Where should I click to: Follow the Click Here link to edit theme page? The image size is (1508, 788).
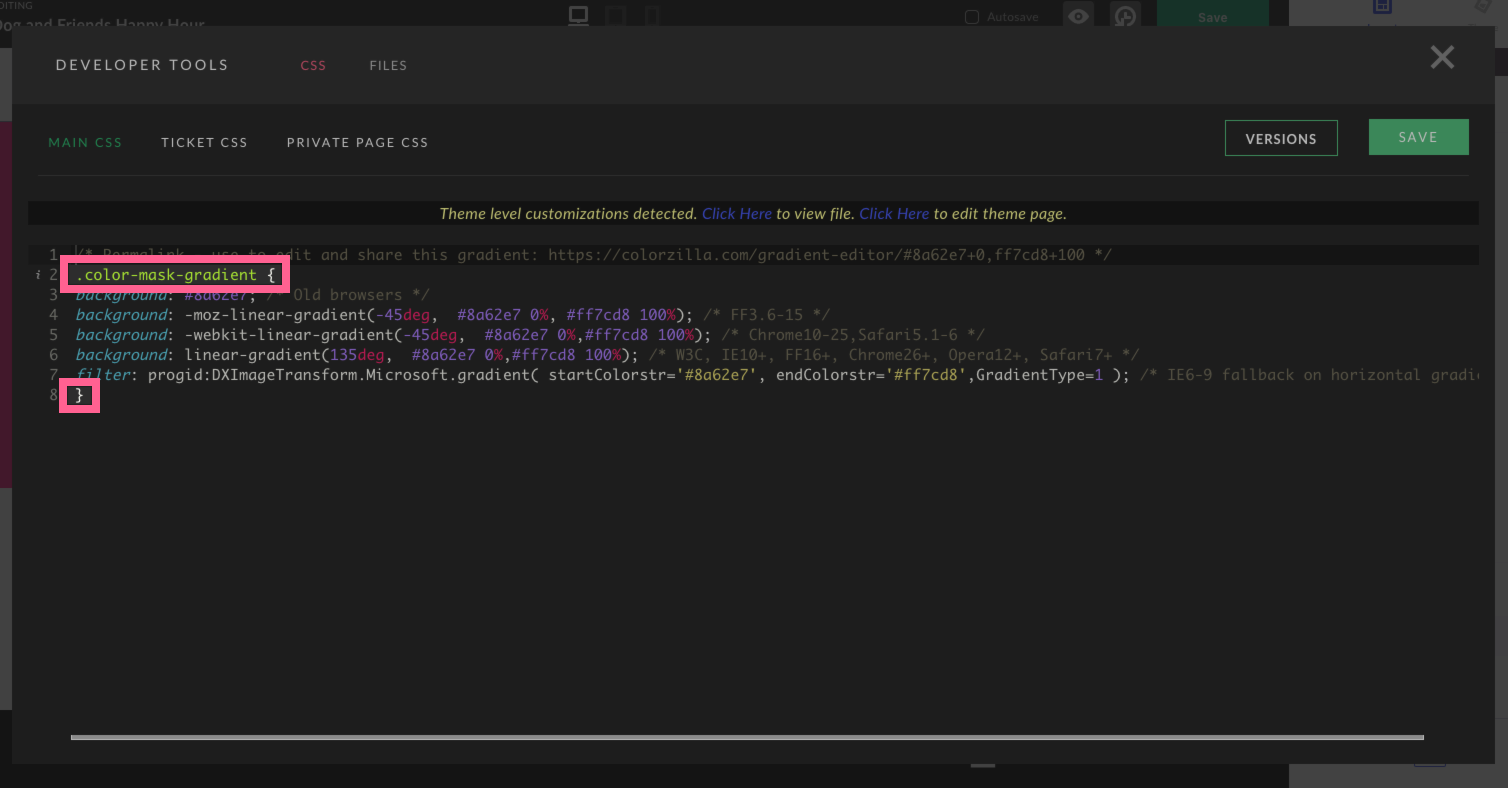tap(894, 213)
